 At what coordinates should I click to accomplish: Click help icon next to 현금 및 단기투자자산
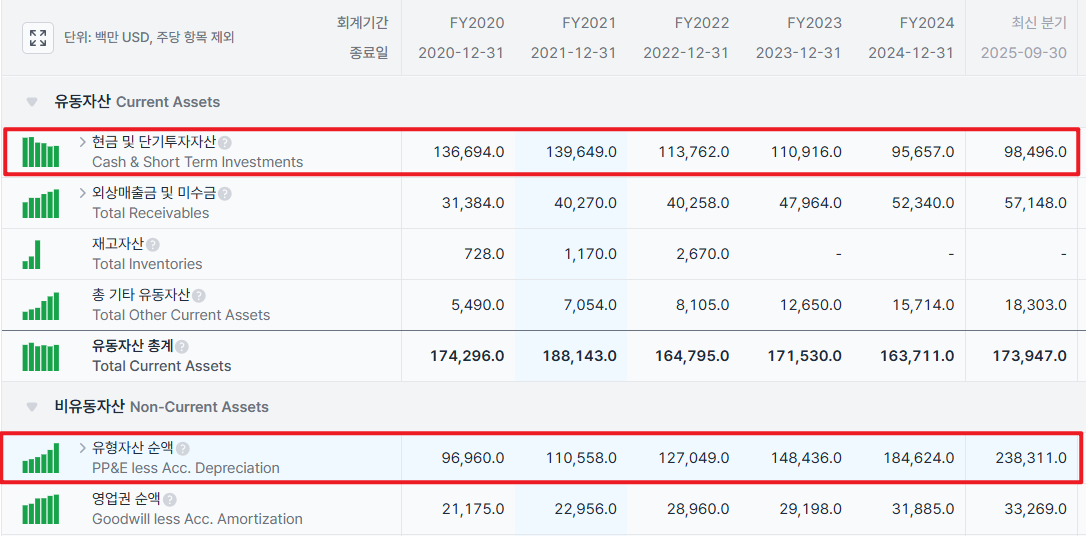(225, 143)
